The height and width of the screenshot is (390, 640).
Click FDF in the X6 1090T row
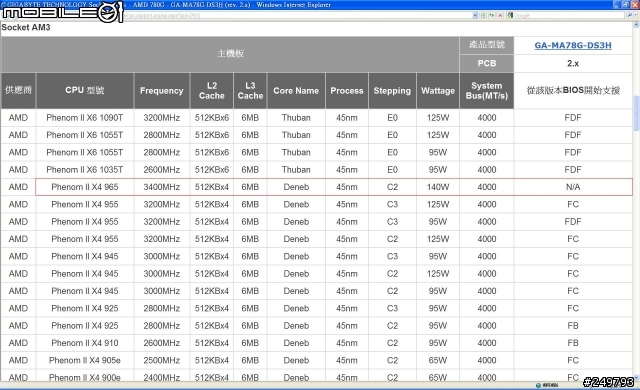pos(573,118)
